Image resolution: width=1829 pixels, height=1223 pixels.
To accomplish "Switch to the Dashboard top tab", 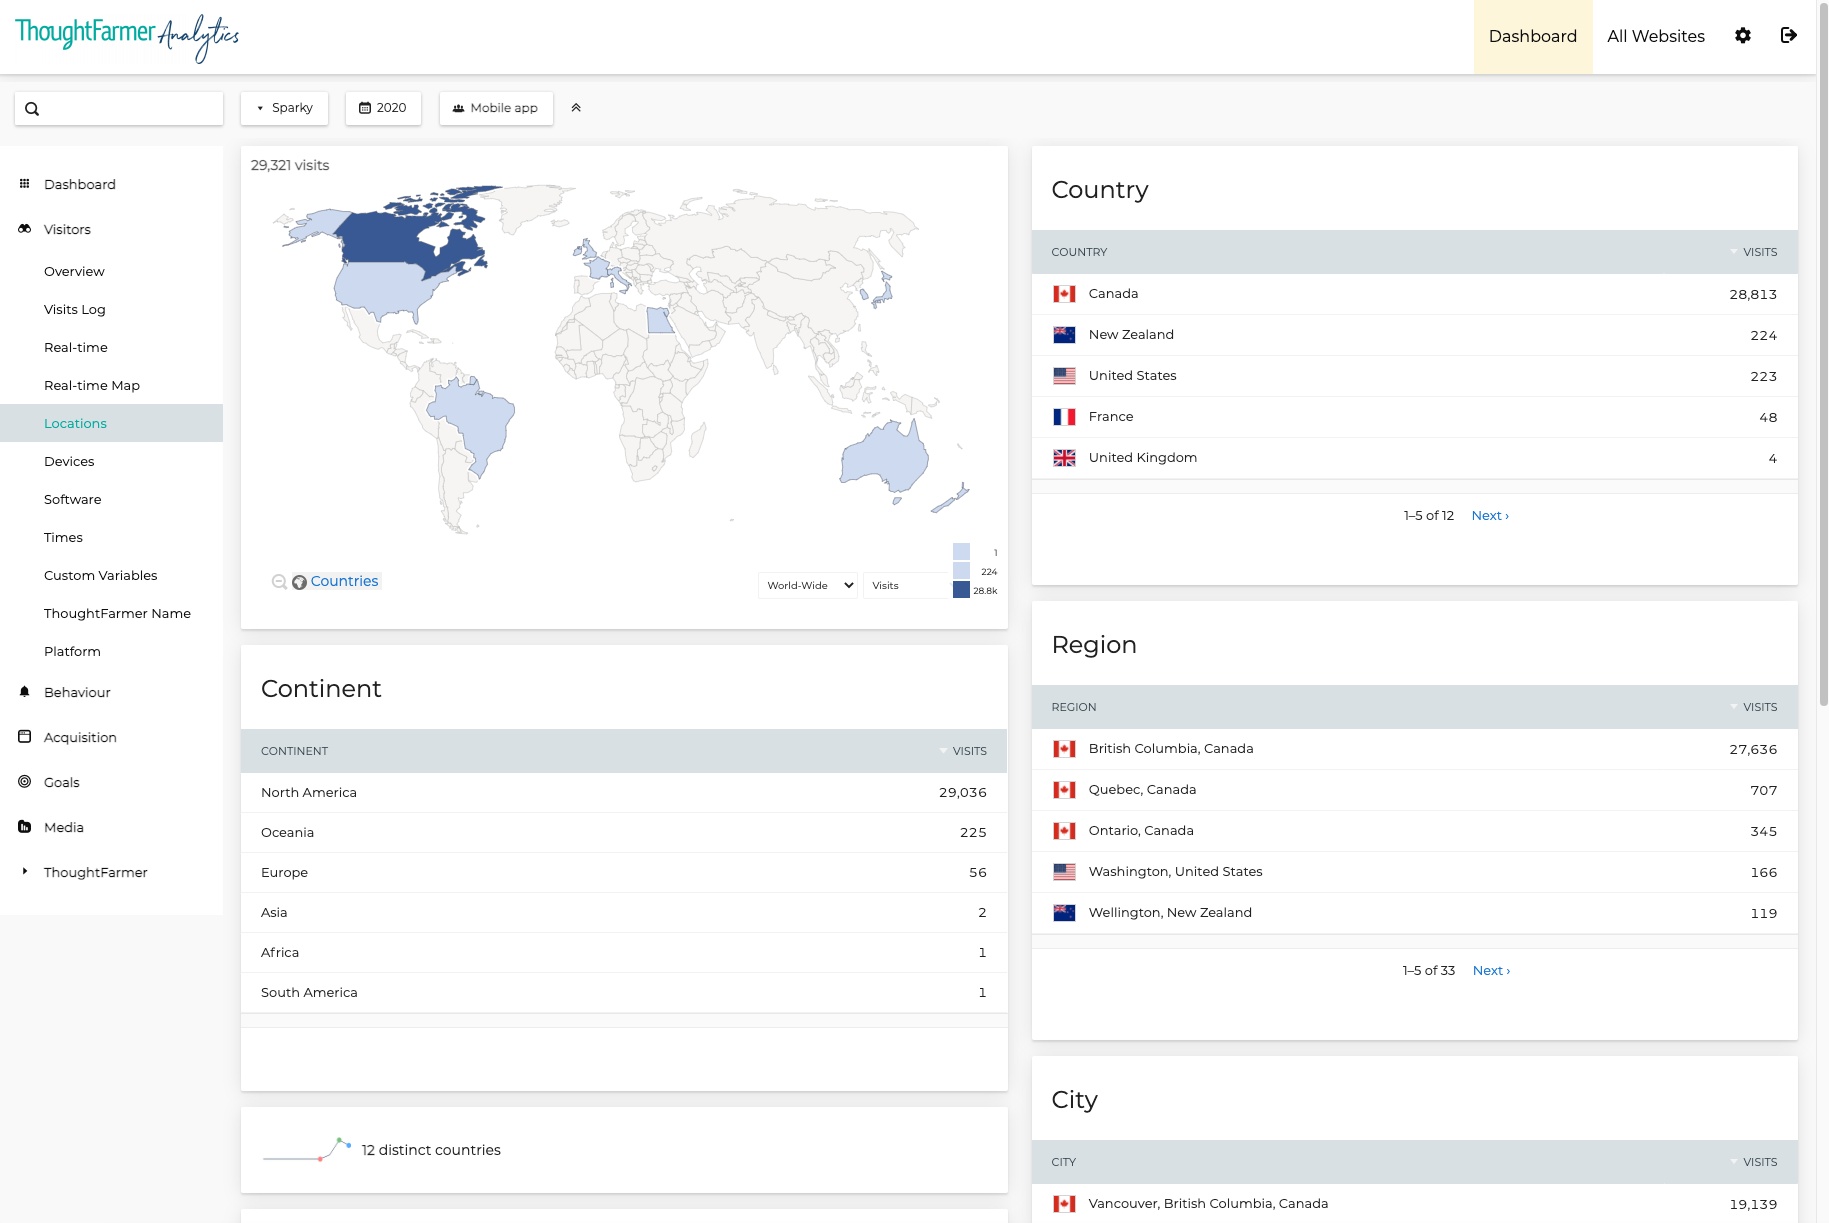I will pos(1533,36).
